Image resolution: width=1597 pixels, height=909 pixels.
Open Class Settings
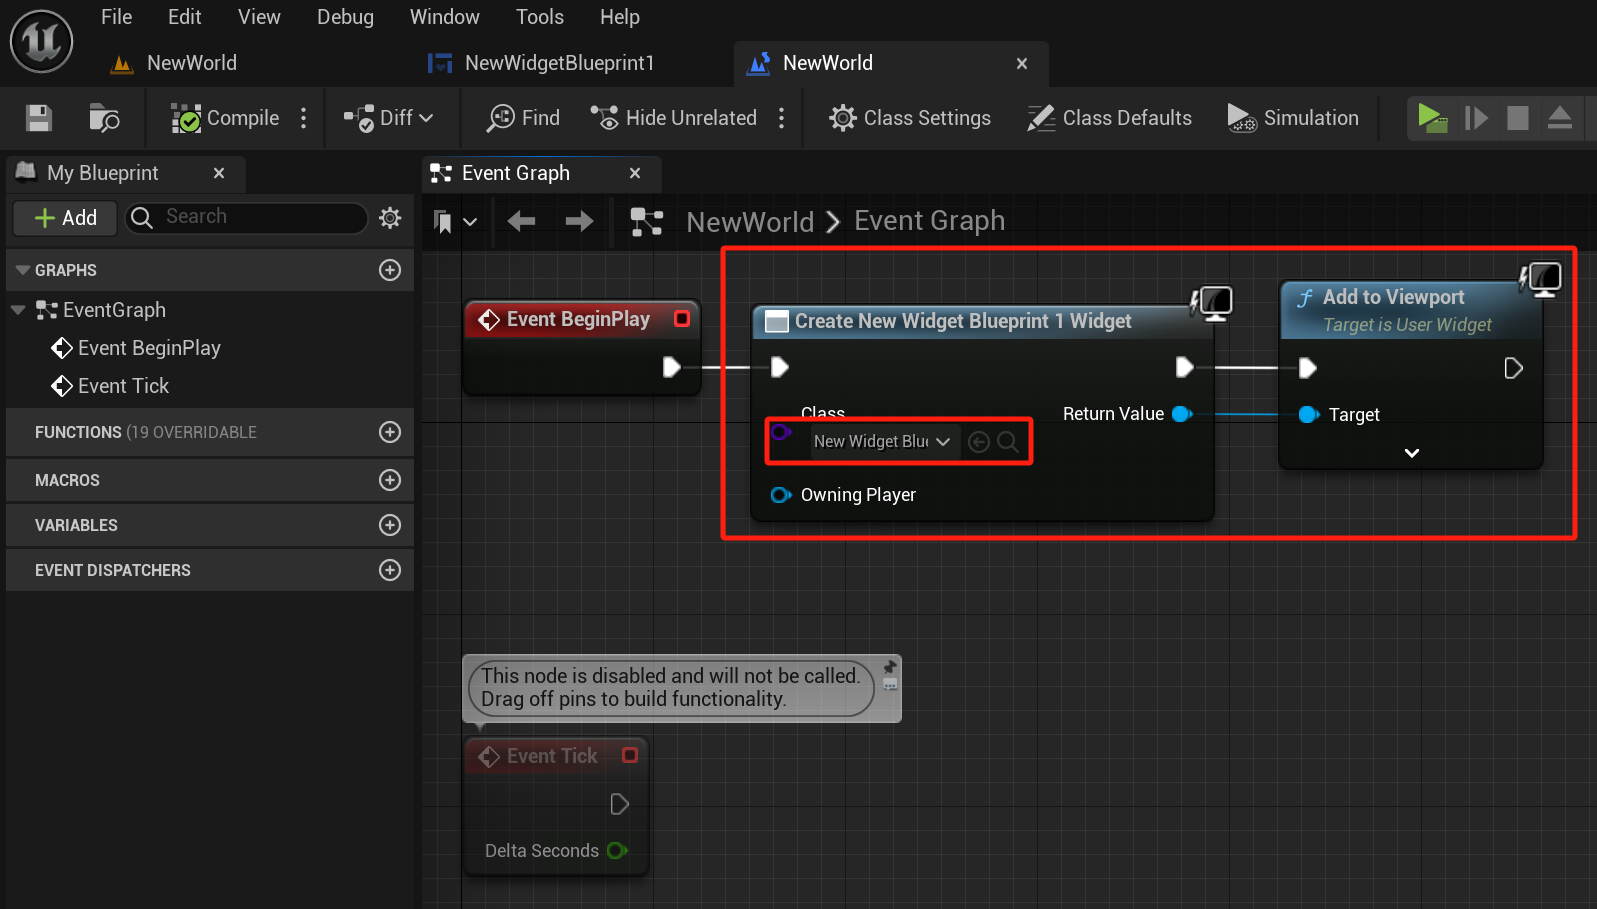[910, 118]
